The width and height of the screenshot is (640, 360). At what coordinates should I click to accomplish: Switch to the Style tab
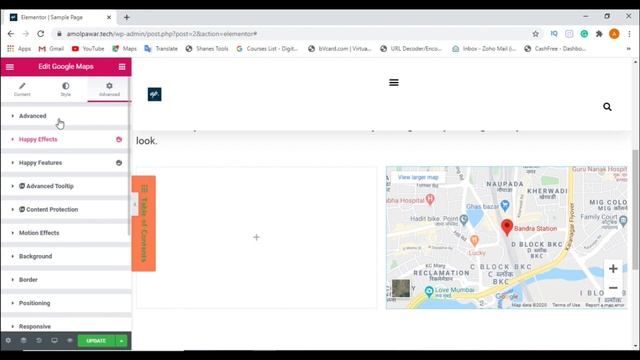tap(66, 89)
